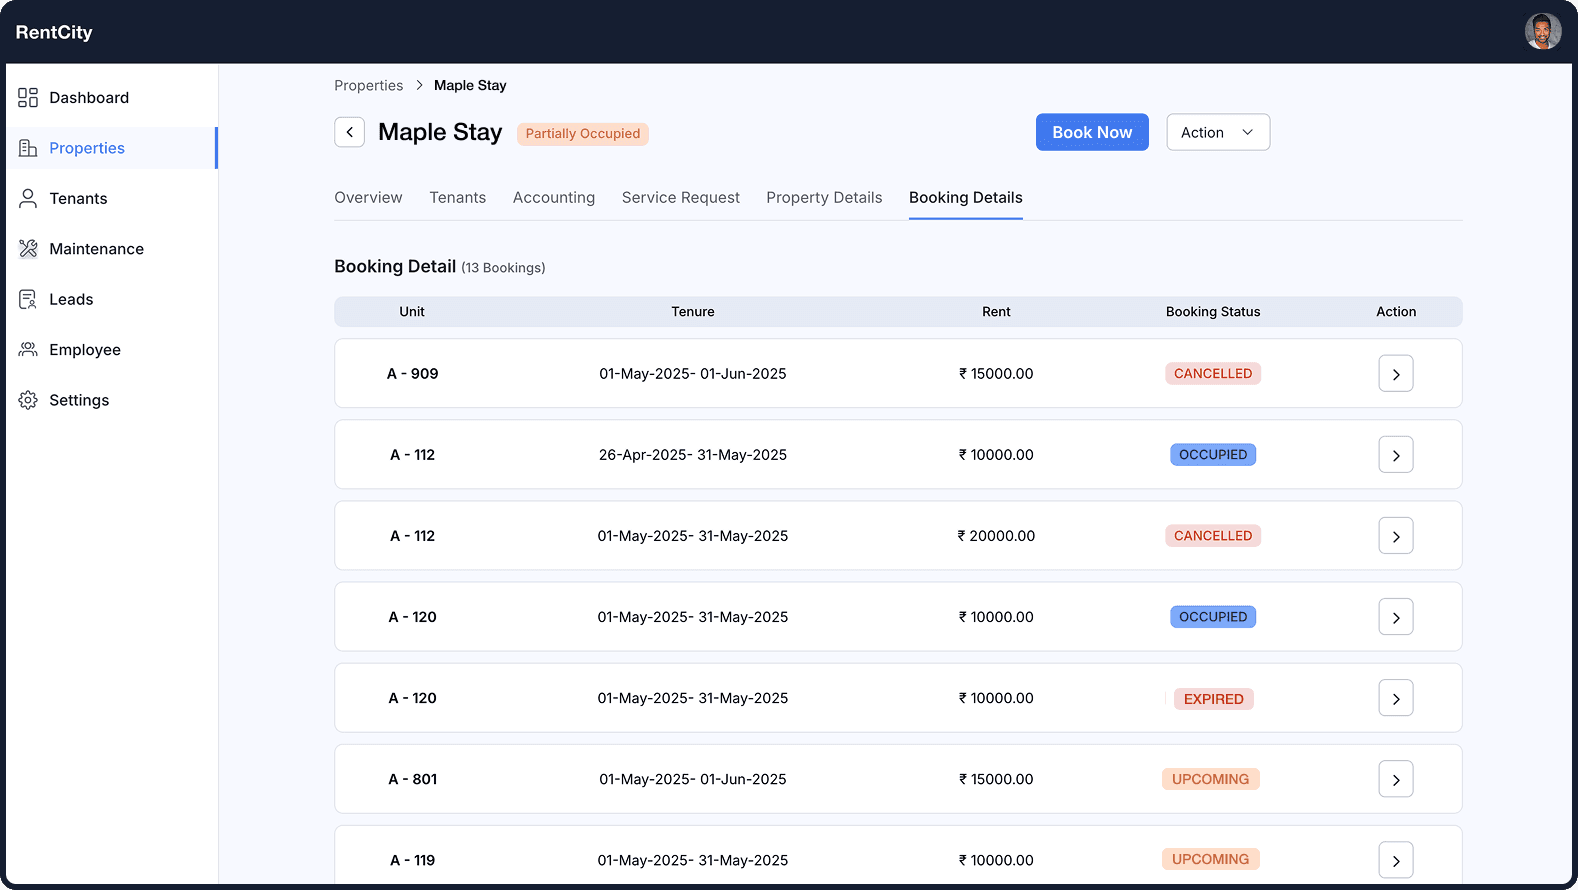Open the user profile avatar
Screen dimensions: 1578x890
click(x=1542, y=32)
